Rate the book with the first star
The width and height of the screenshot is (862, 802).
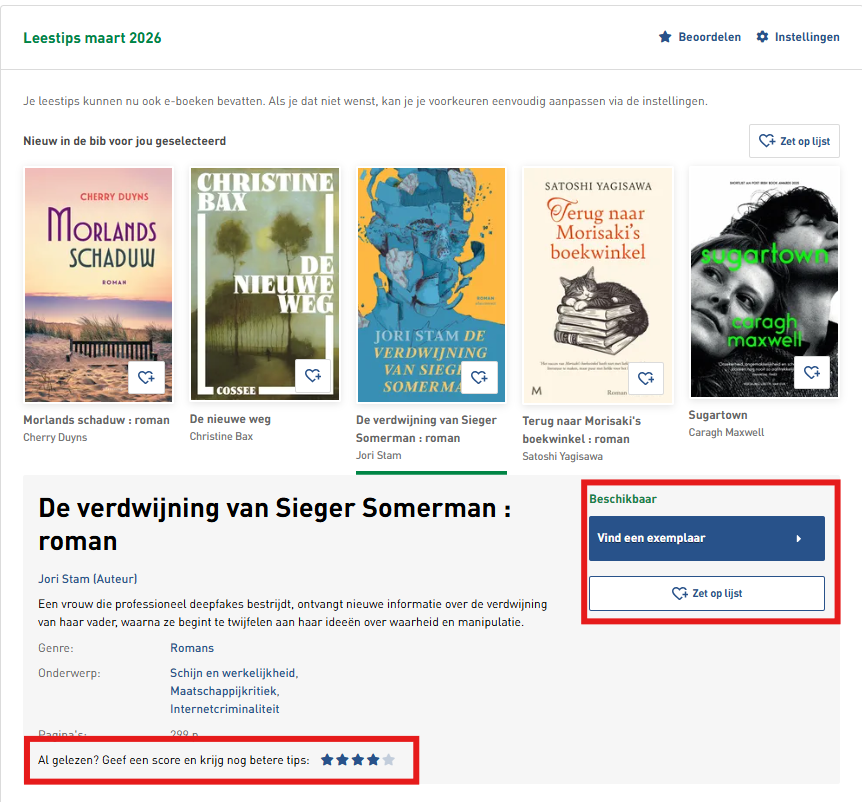point(327,760)
